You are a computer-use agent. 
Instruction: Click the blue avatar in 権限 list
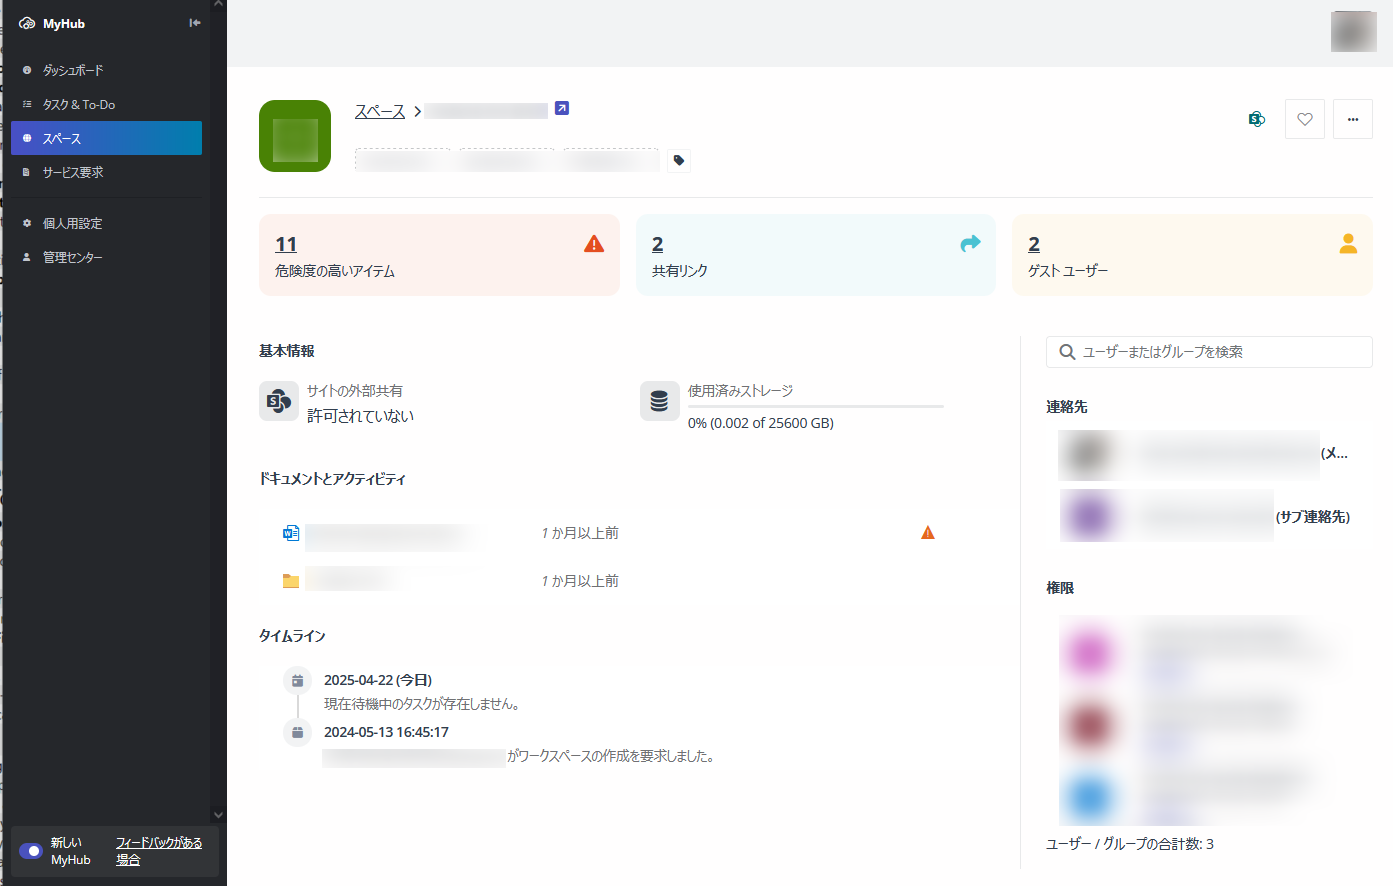point(1090,797)
